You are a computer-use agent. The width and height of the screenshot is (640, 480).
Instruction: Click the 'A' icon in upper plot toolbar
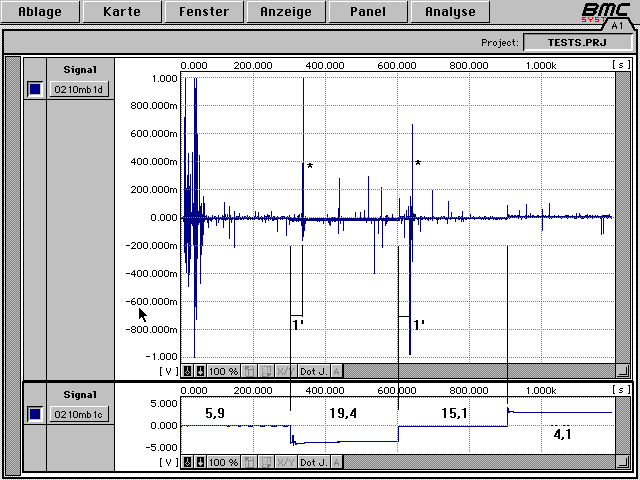(x=337, y=371)
